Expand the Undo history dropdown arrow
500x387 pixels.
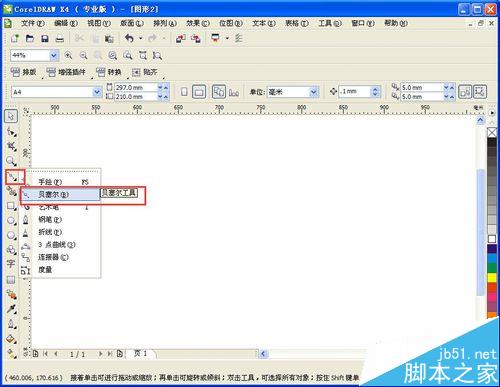141,39
